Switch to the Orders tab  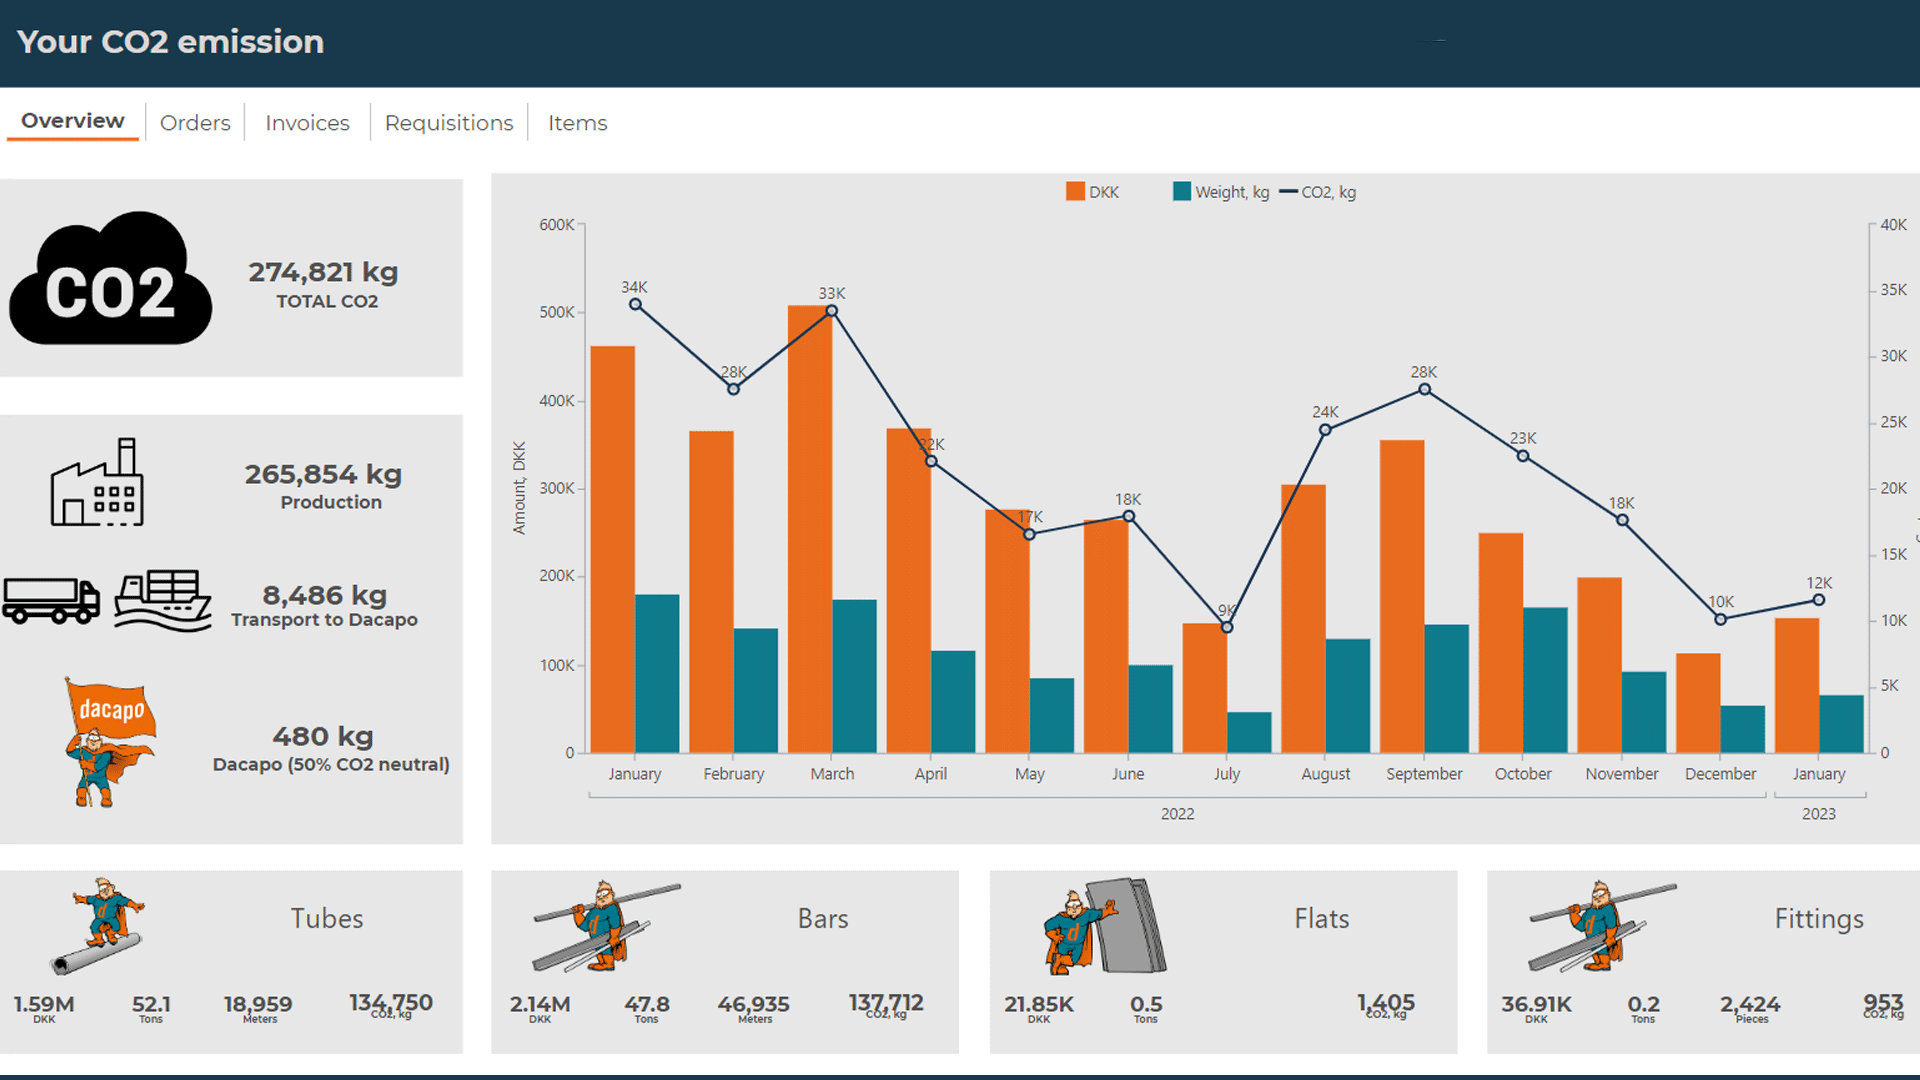(195, 123)
